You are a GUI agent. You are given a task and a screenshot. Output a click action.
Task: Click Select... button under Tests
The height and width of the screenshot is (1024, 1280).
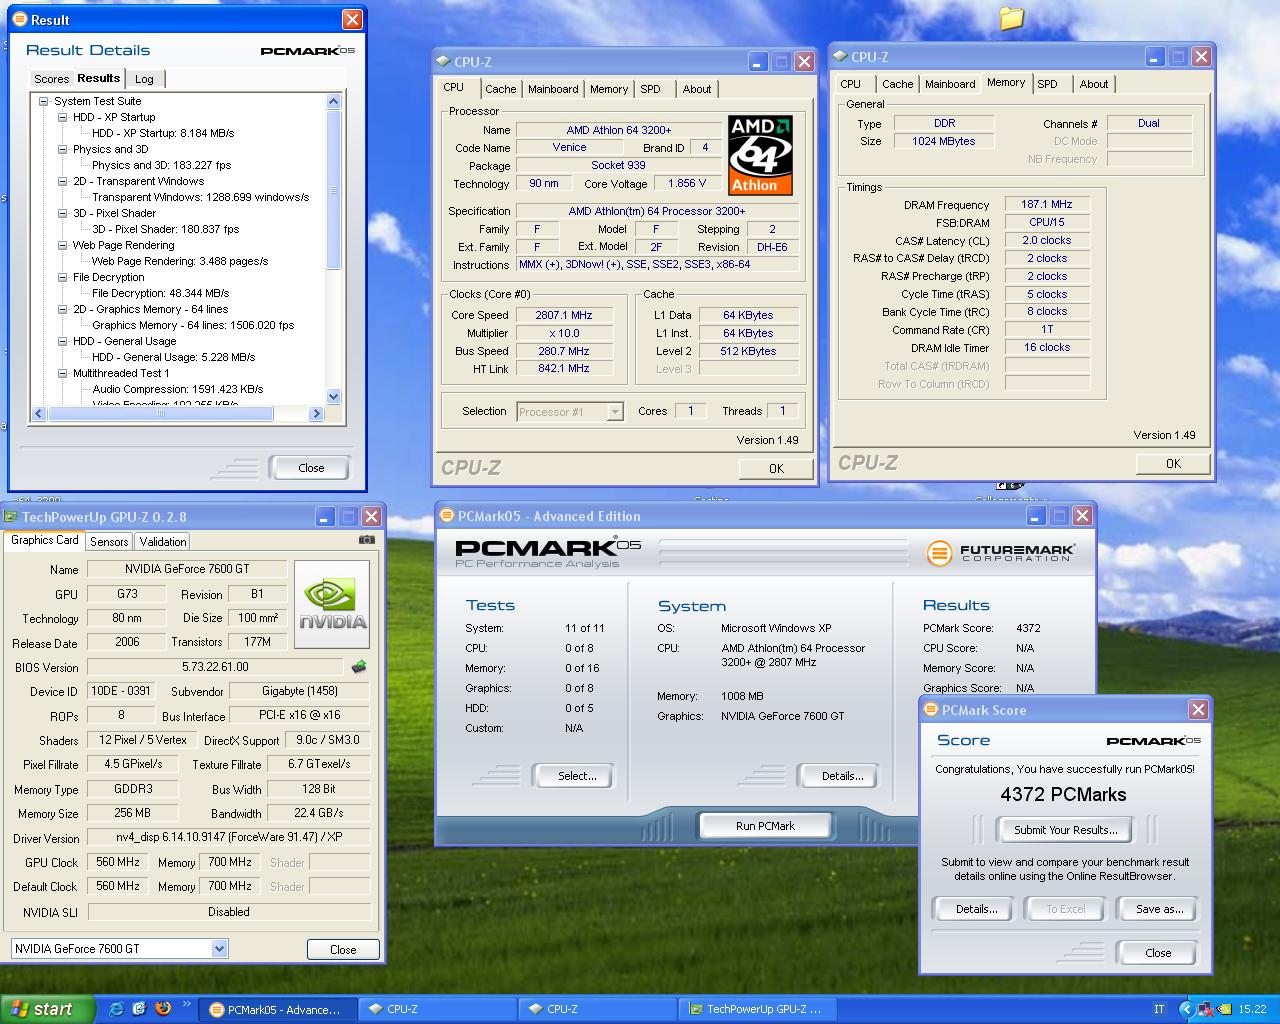tap(576, 776)
